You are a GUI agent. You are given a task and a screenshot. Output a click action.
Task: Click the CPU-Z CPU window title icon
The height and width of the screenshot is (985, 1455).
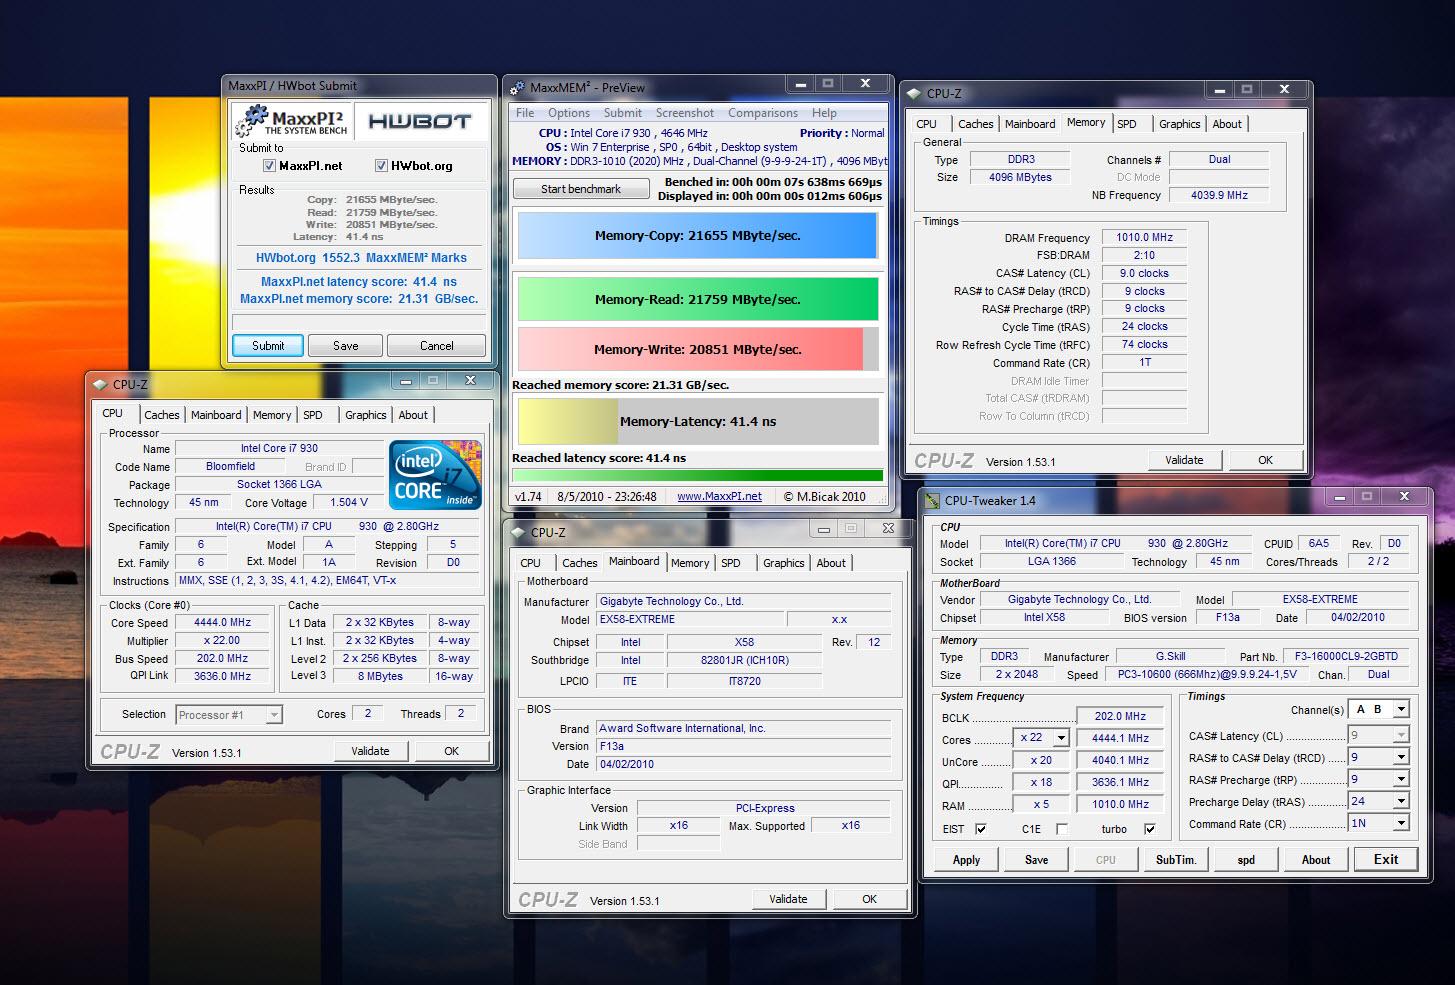click(100, 385)
